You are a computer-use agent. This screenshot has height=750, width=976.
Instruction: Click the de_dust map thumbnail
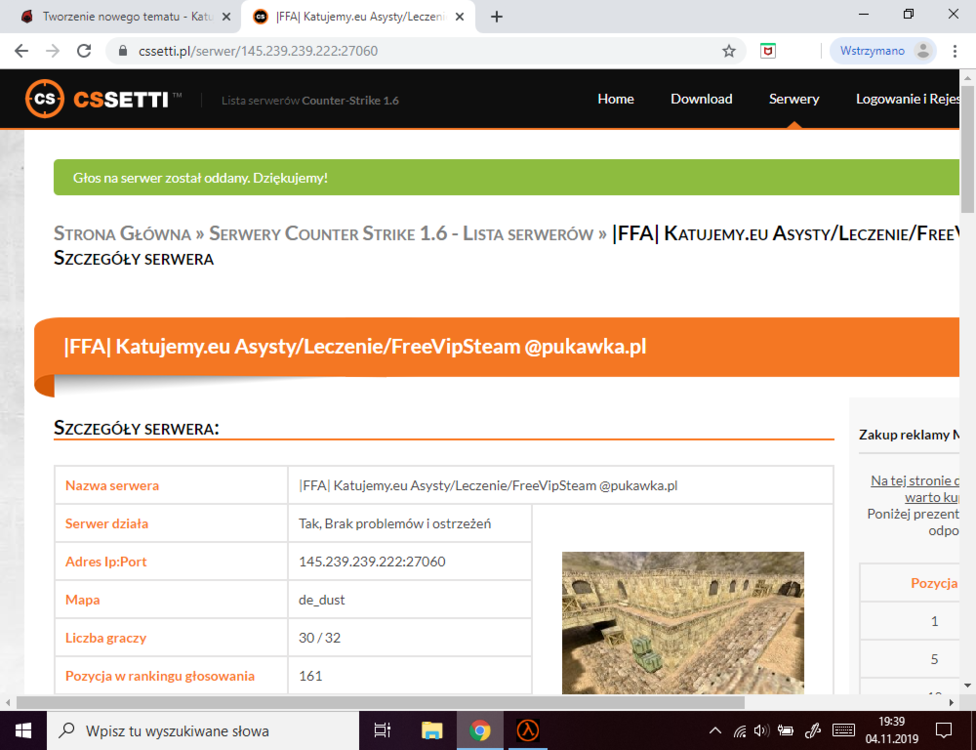[x=683, y=622]
